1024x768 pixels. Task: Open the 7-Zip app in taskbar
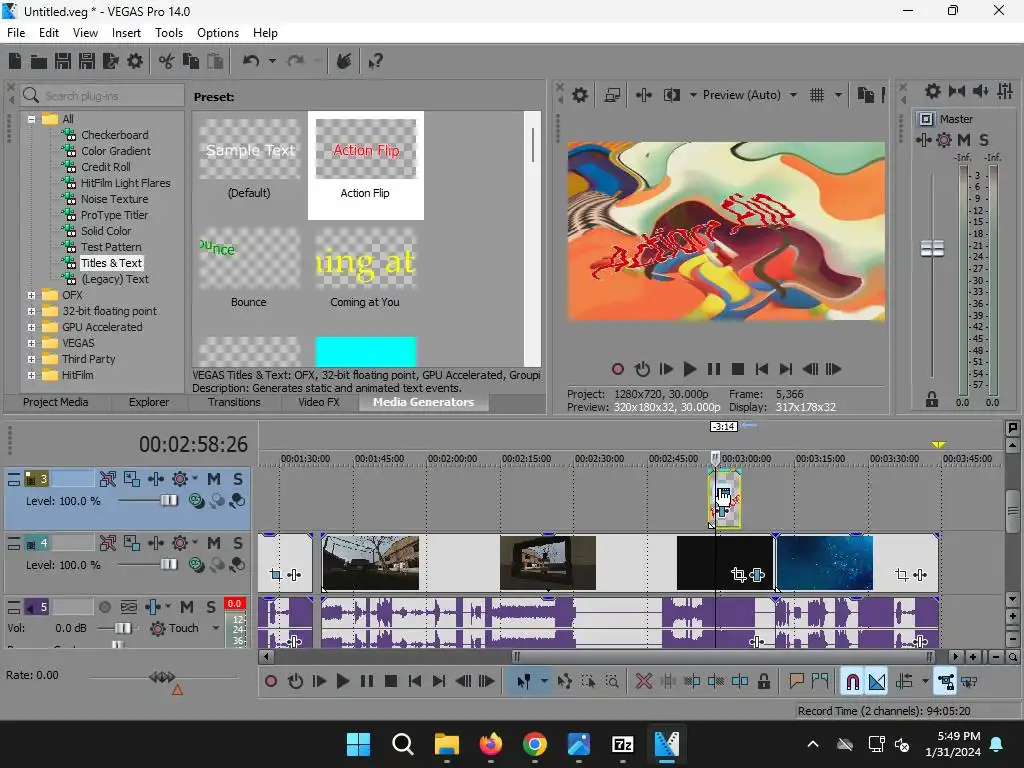click(x=622, y=744)
